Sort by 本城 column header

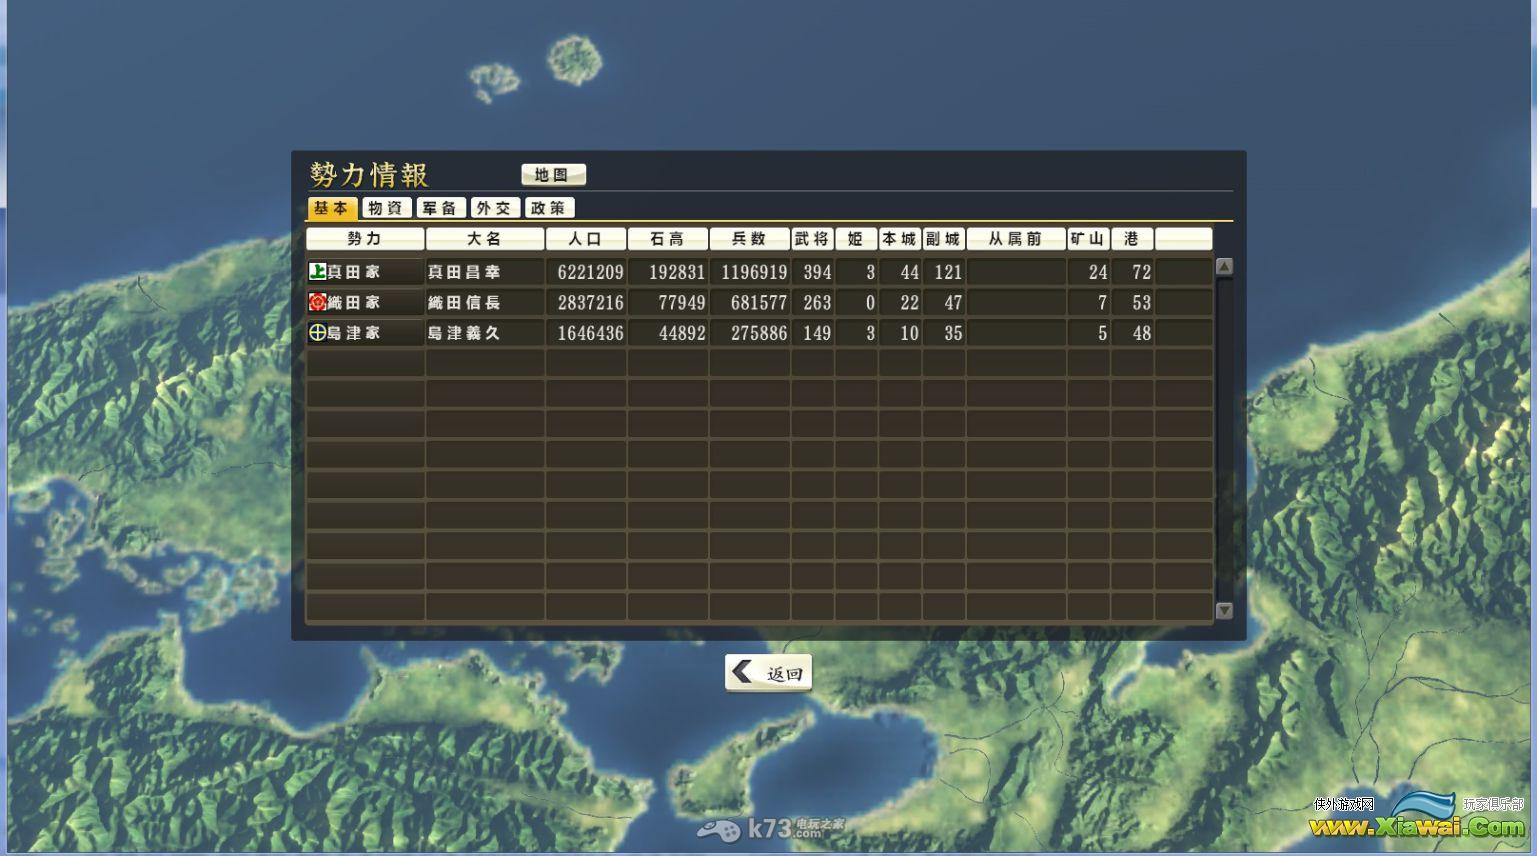coord(900,239)
